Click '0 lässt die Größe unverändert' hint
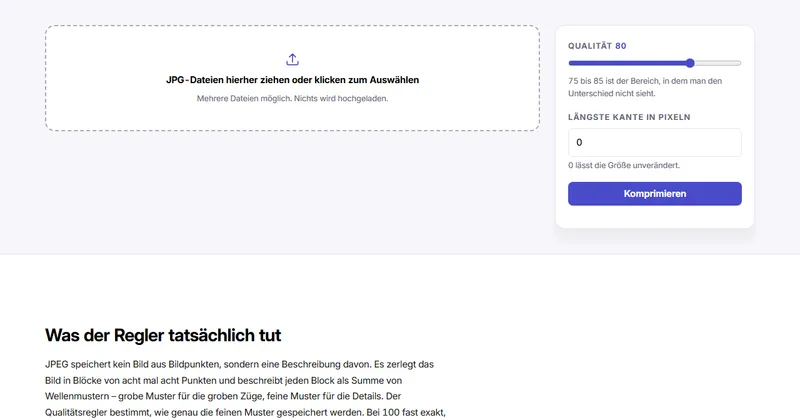Image resolution: width=800 pixels, height=420 pixels. tap(624, 165)
